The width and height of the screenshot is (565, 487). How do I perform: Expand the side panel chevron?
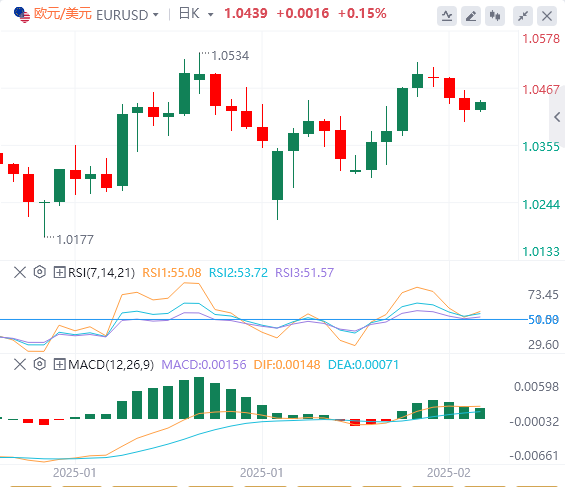pos(557,117)
